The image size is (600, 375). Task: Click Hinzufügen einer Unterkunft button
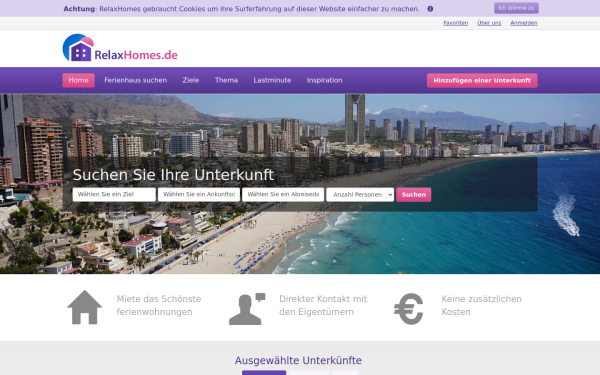coord(482,80)
